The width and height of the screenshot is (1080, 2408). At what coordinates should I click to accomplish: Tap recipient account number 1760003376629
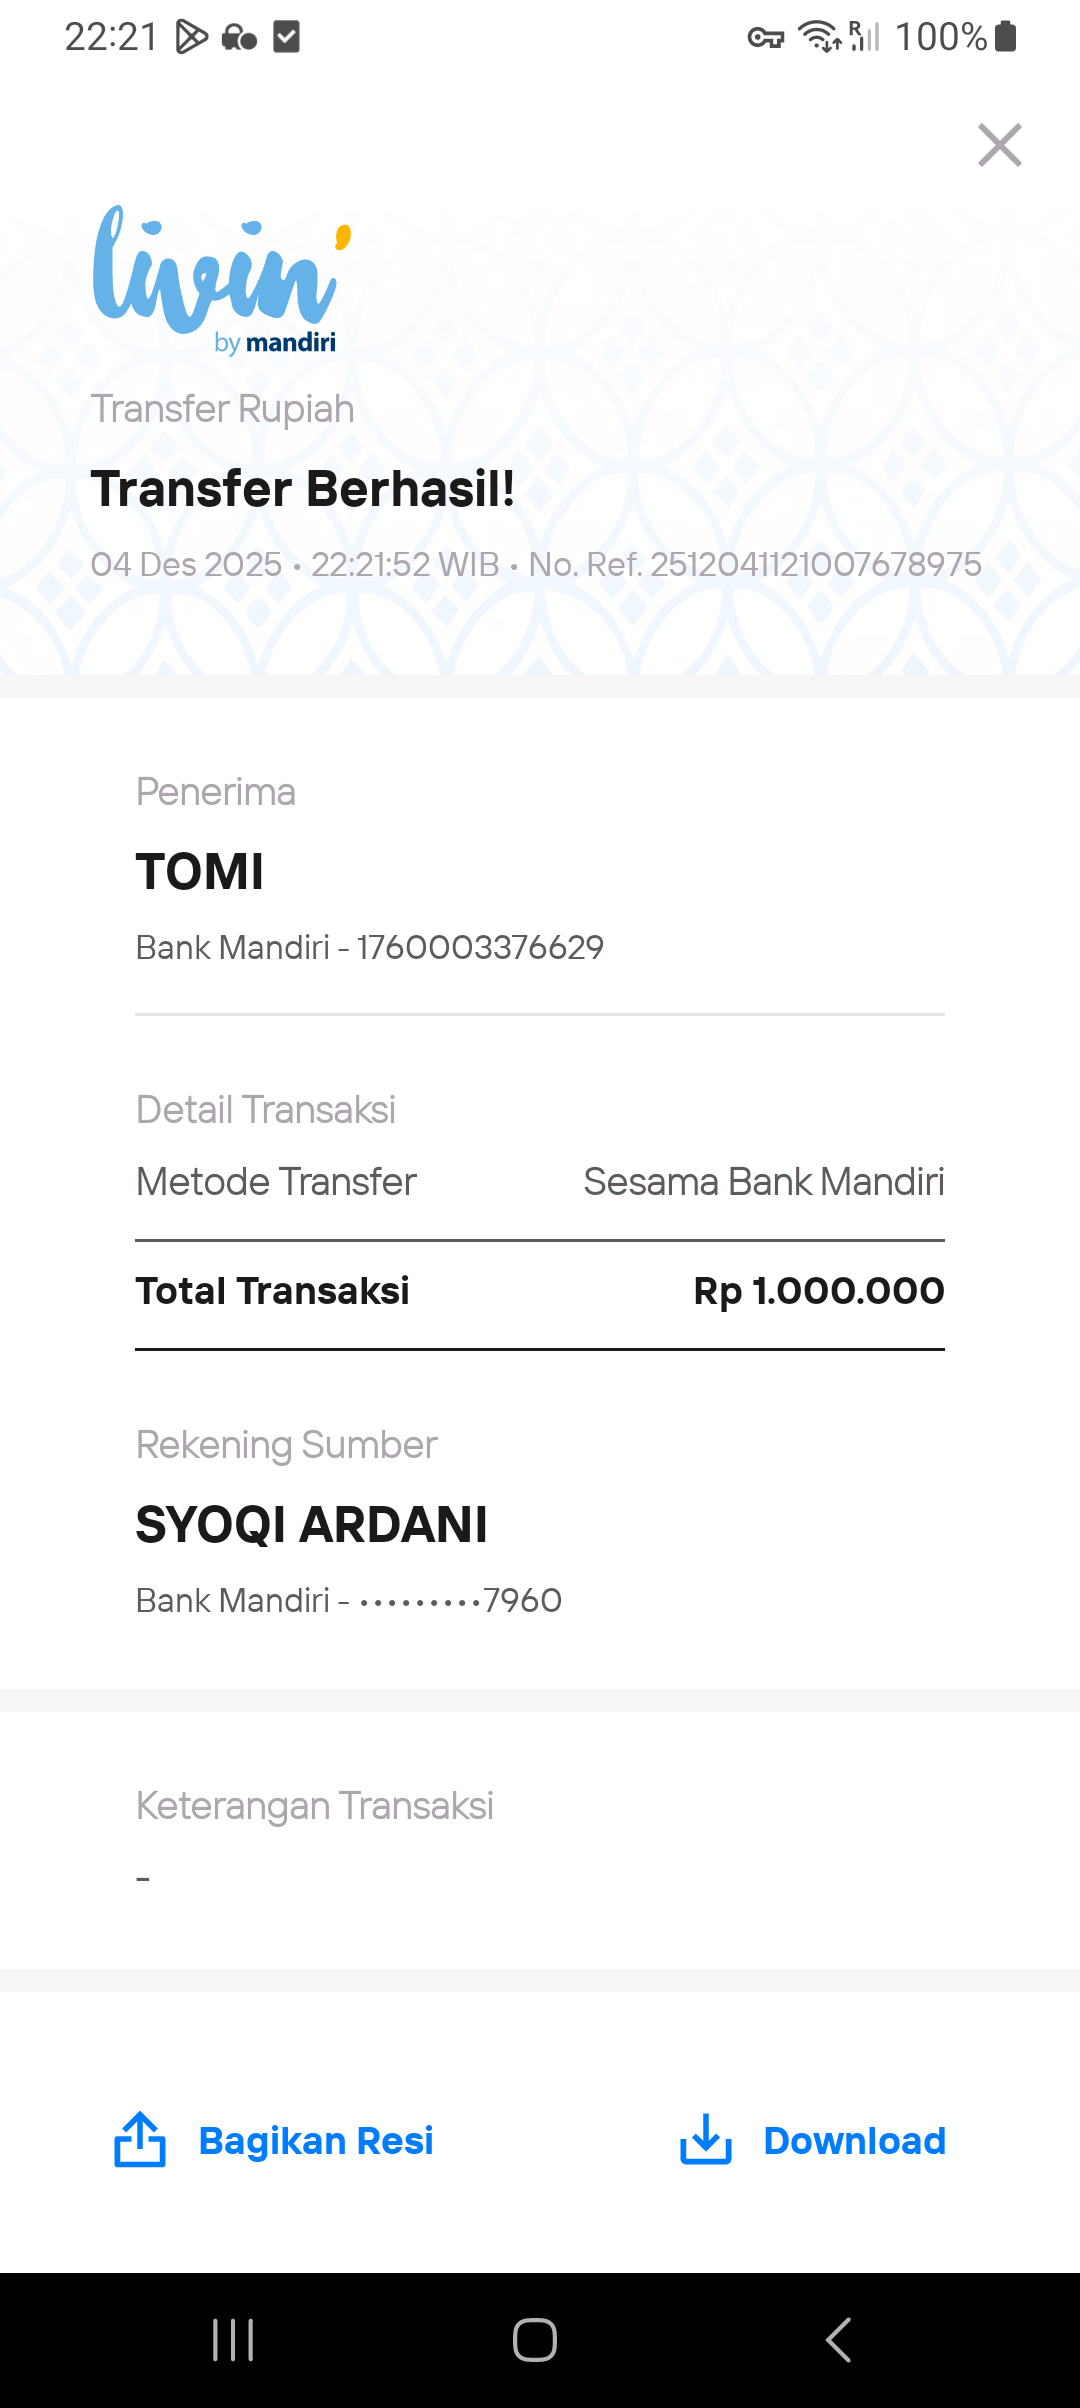[480, 947]
